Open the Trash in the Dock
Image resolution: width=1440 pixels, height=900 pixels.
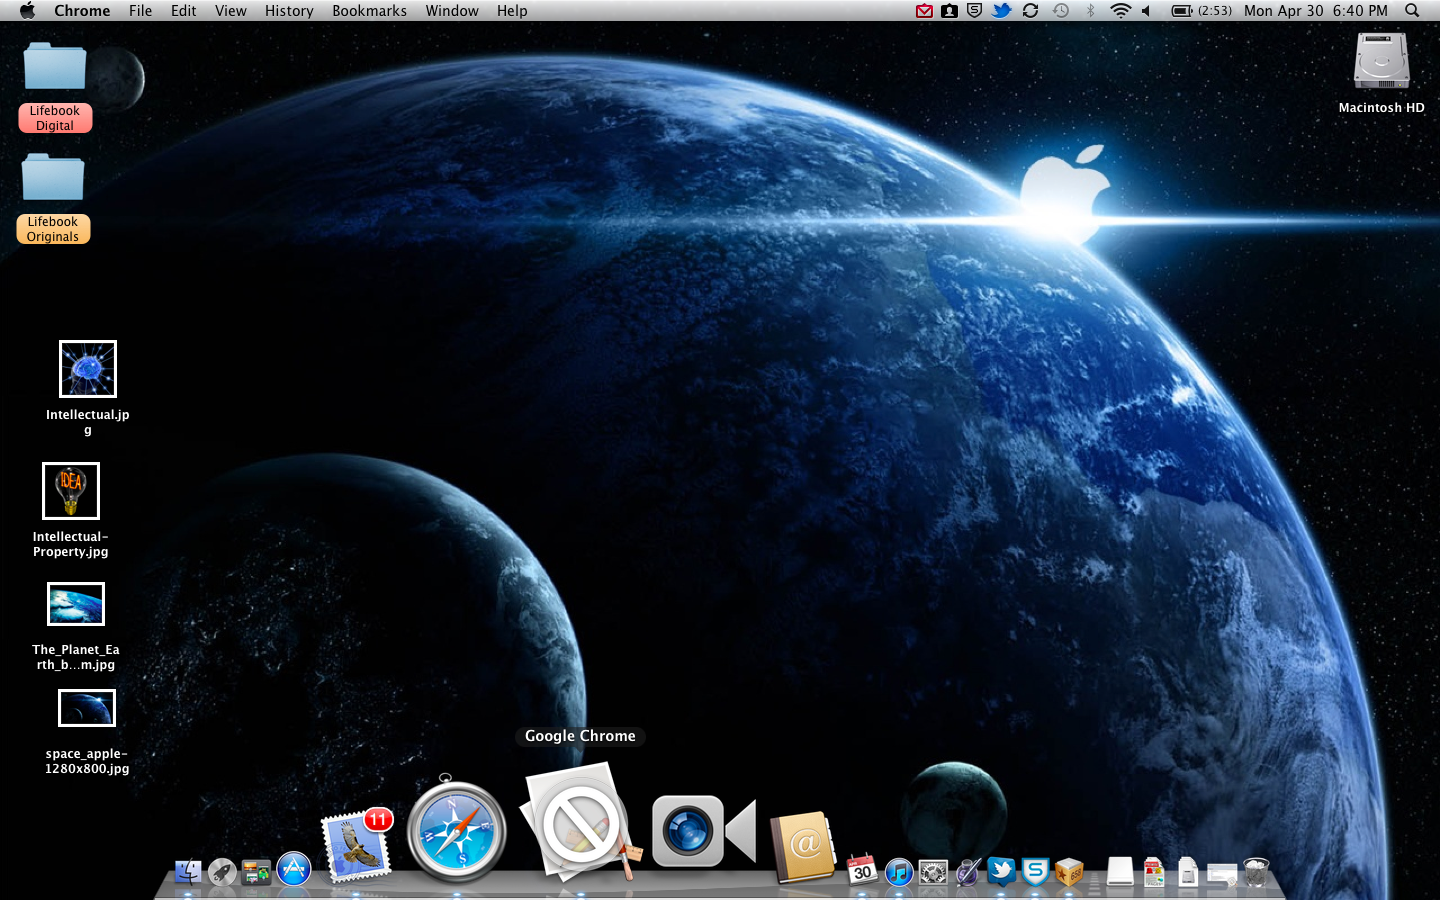coord(1256,871)
